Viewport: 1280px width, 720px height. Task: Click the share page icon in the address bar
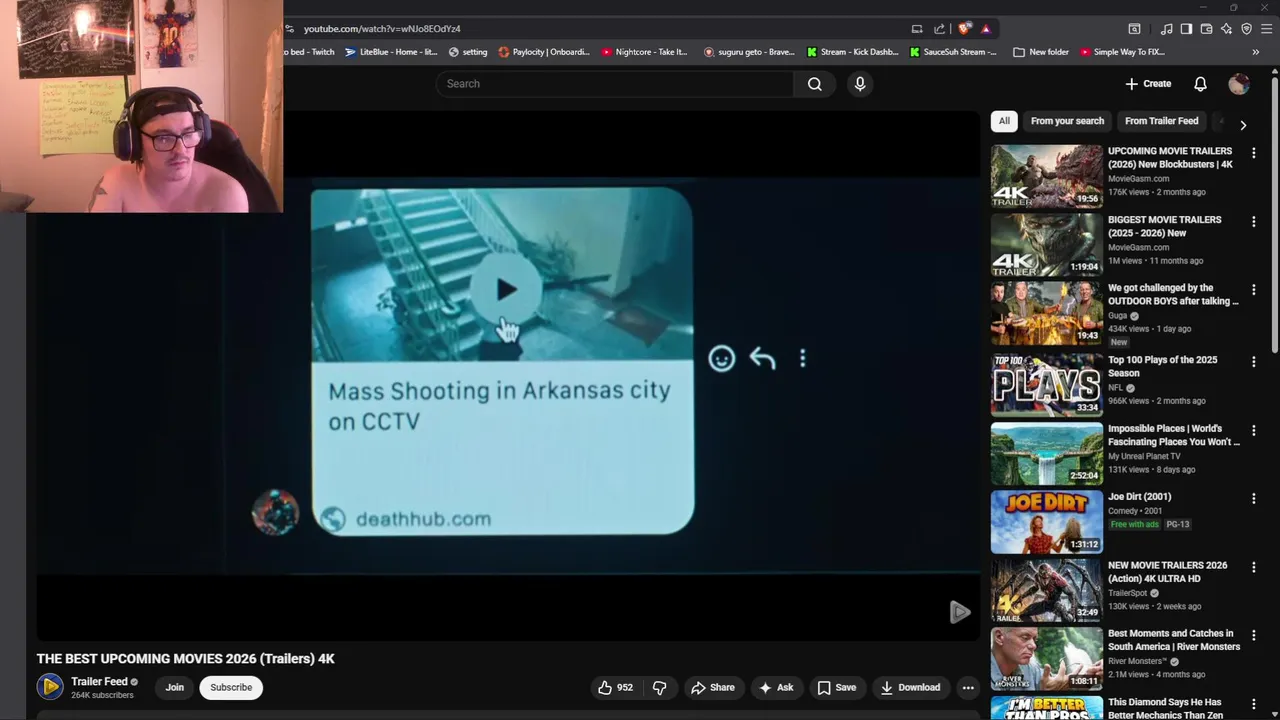pos(939,29)
